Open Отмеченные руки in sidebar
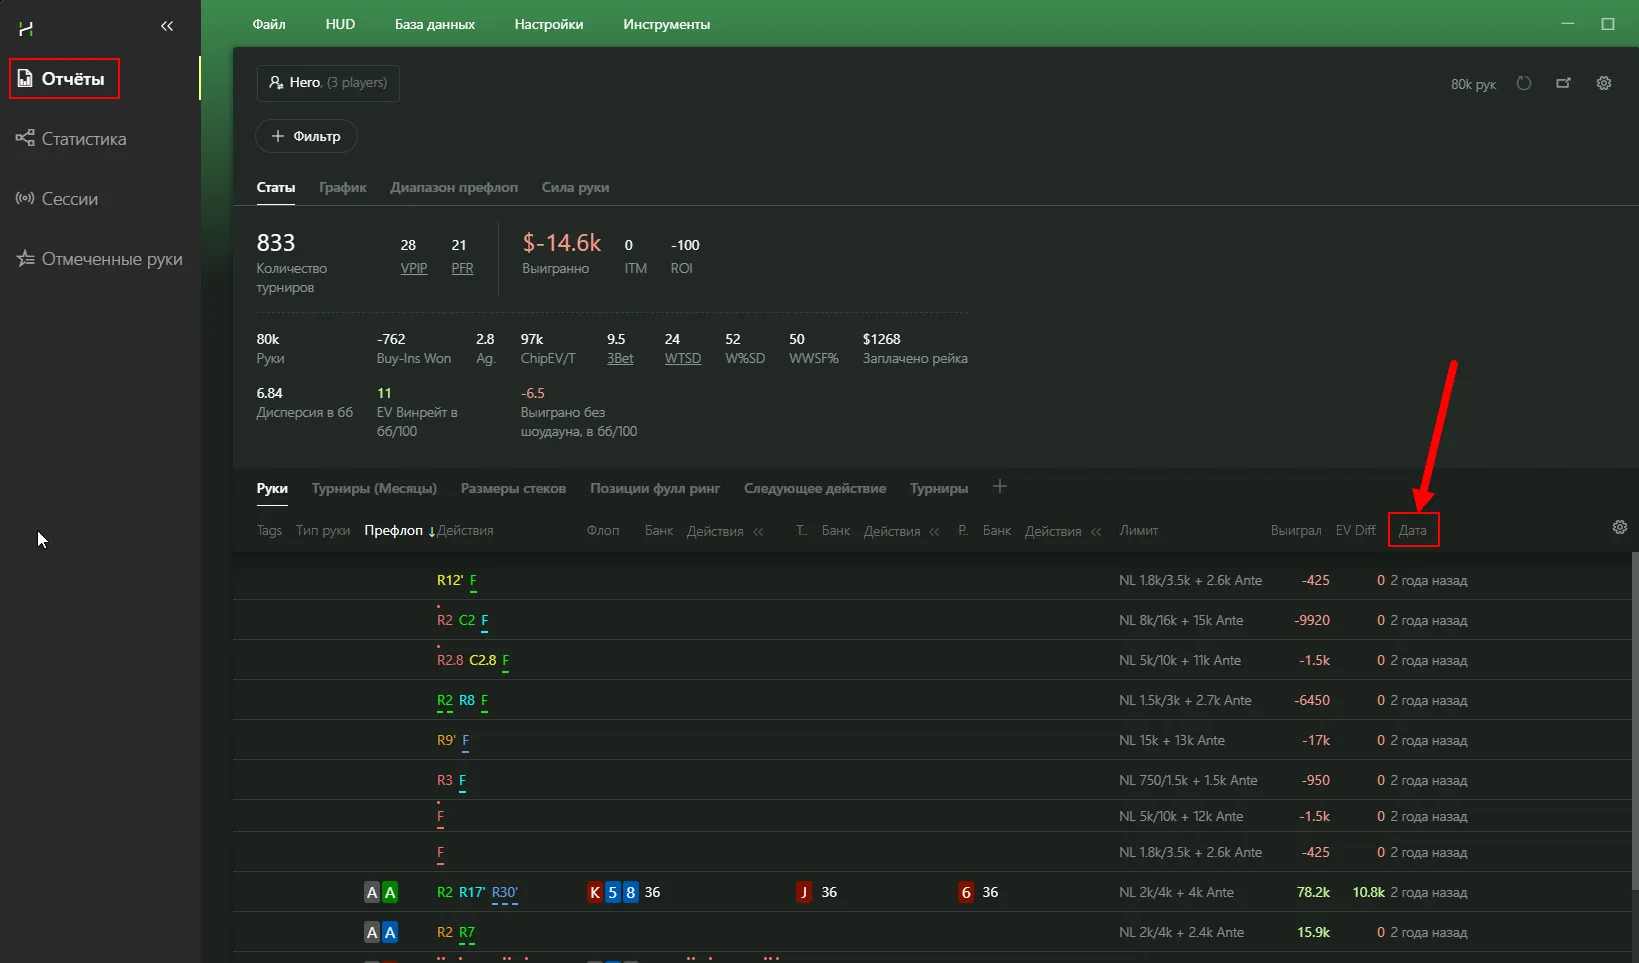The width and height of the screenshot is (1639, 963). click(x=111, y=259)
